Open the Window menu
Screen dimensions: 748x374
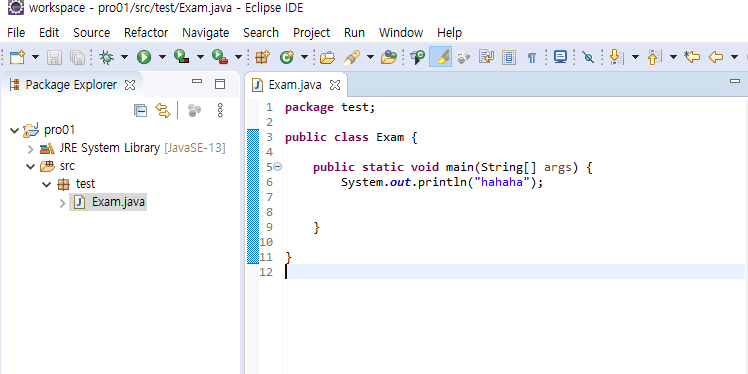click(401, 32)
